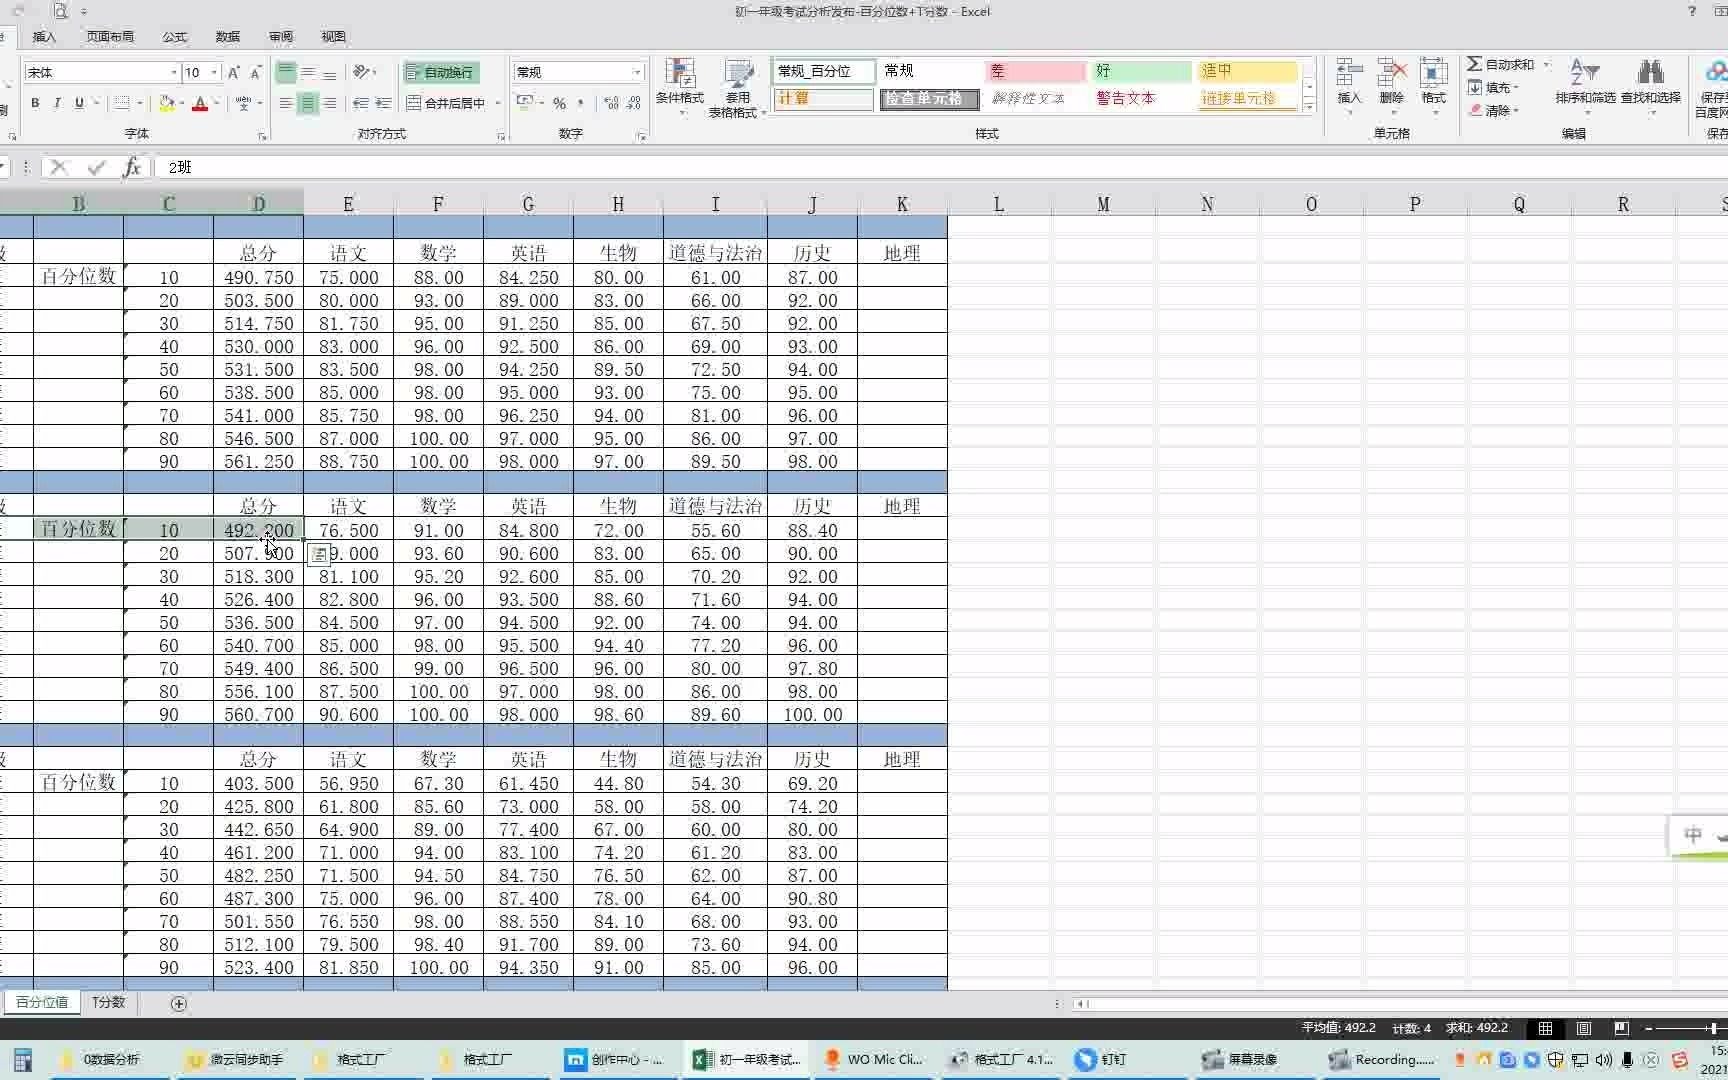Toggle bold formatting button
1728x1080 pixels.
coord(35,103)
